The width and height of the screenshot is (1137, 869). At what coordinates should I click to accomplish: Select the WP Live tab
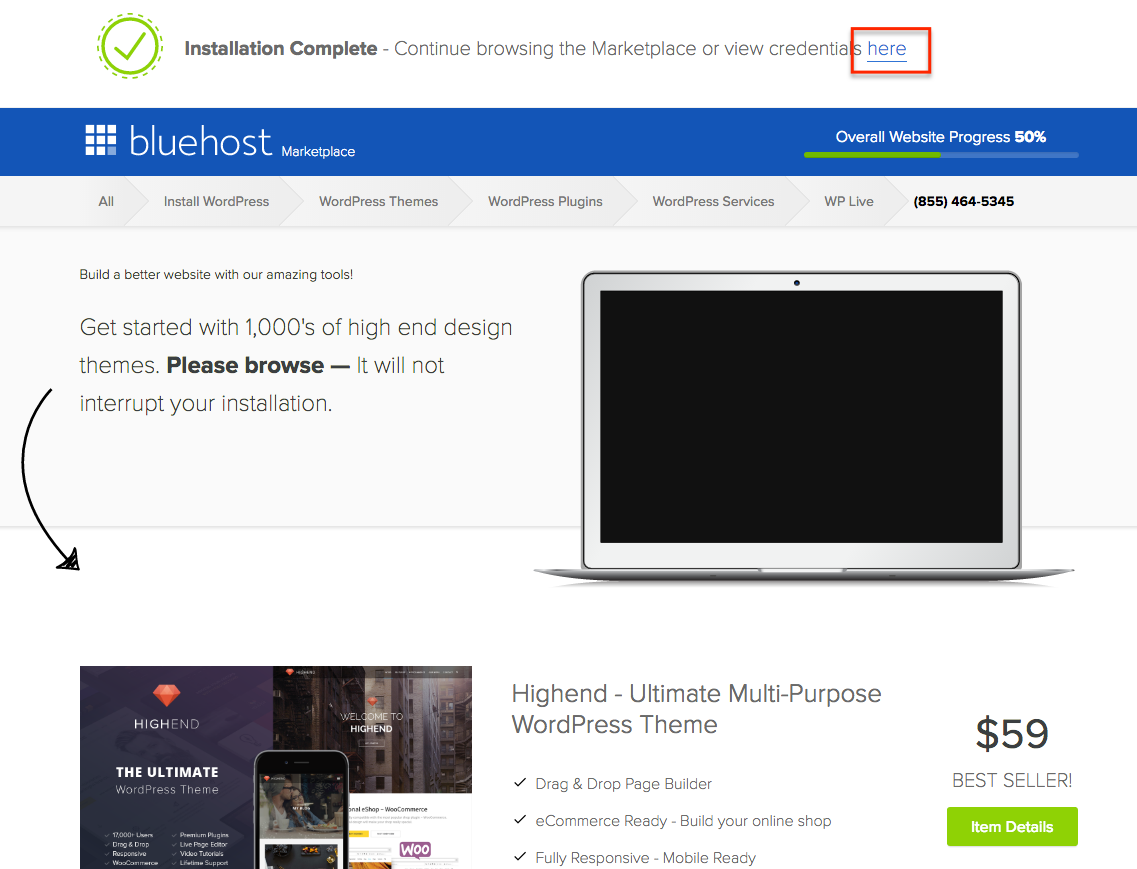(849, 202)
